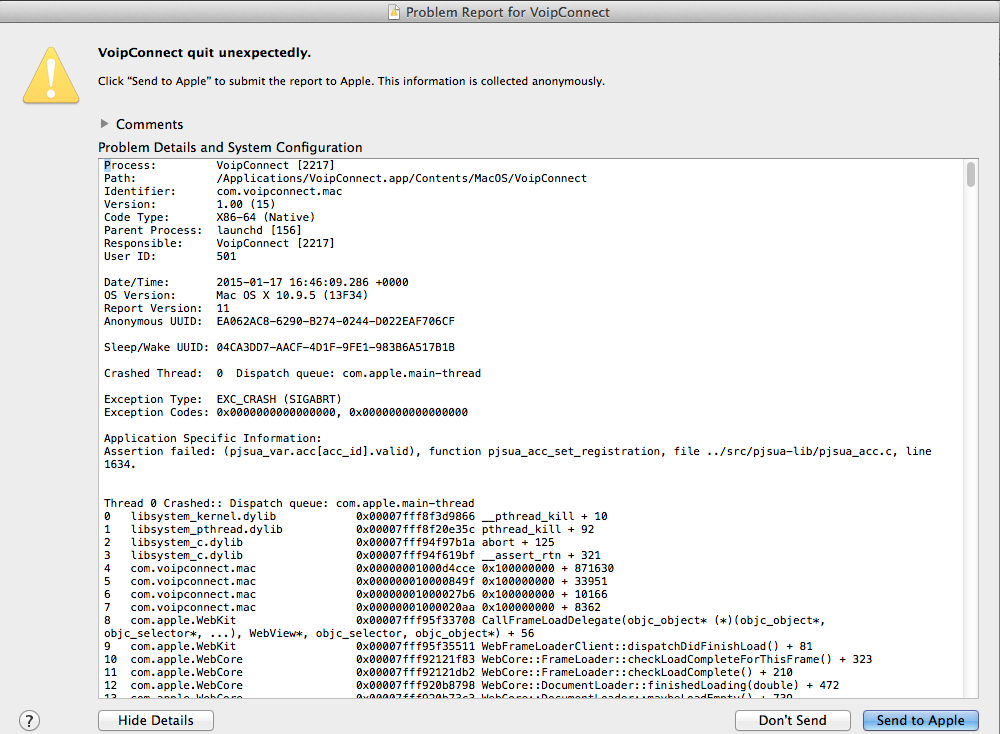Click the 'Thread 0 Crashed::' header line
The width and height of the screenshot is (1000, 734).
(289, 503)
